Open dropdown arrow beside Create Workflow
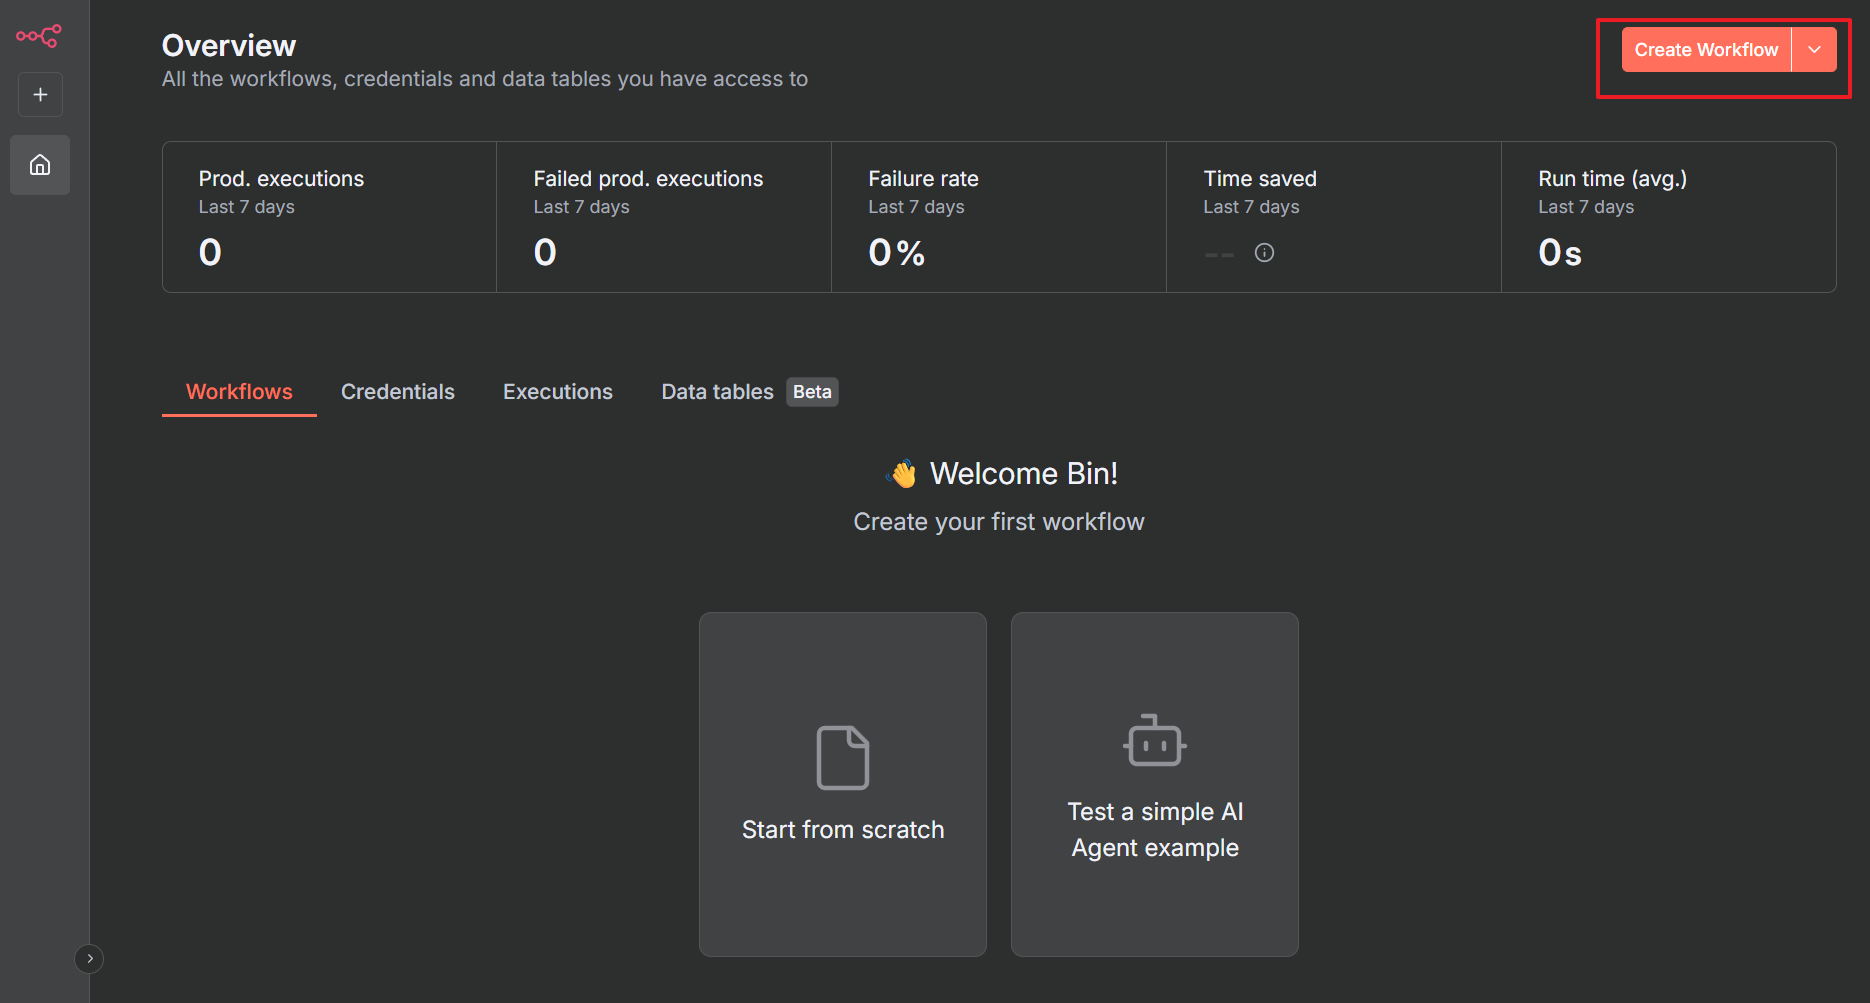Viewport: 1870px width, 1003px height. pos(1814,50)
